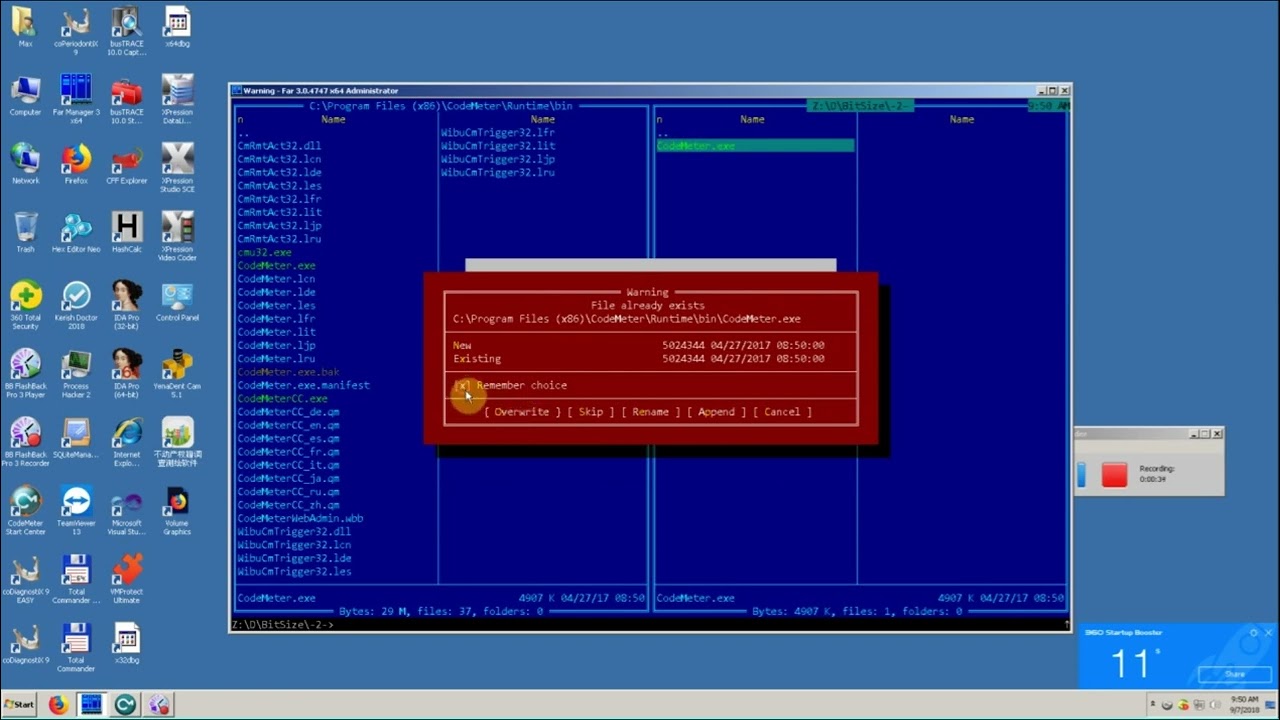
Task: Open Firefox from the taskbar
Action: point(58,705)
